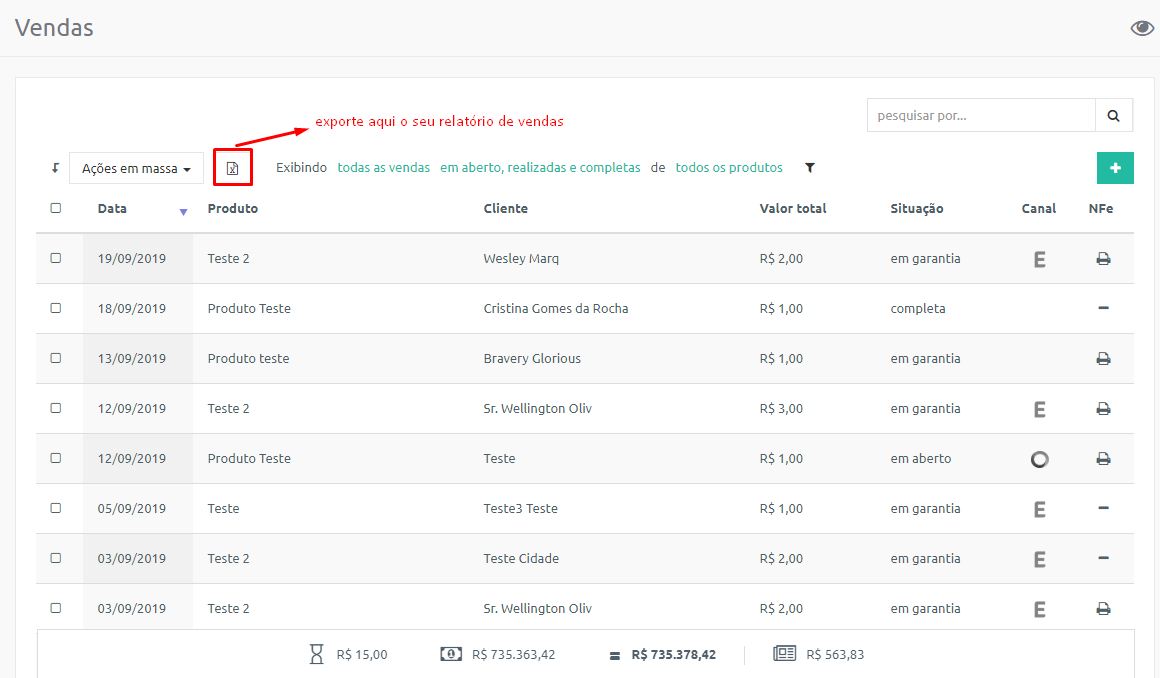Check the box for 12/09/2019 Produto Teste sale
The width and height of the screenshot is (1160, 678).
[x=55, y=458]
